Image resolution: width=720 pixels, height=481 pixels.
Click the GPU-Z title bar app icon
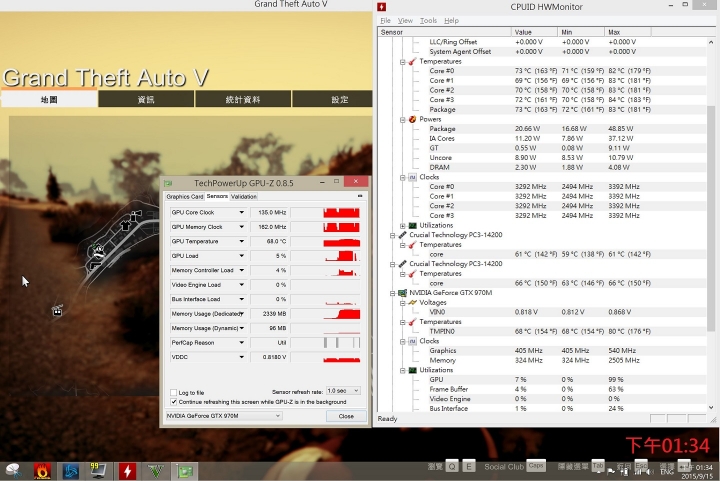coord(168,183)
